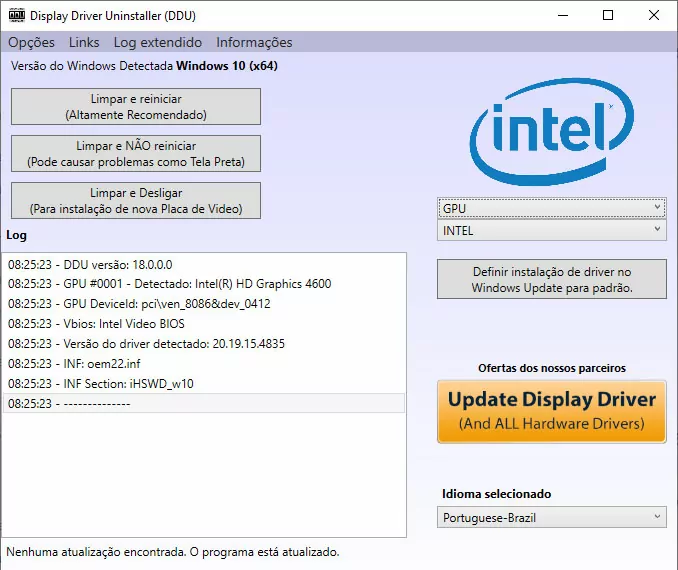This screenshot has width=678, height=570.
Task: Expand the INTEL vendor dropdown
Action: tap(552, 231)
